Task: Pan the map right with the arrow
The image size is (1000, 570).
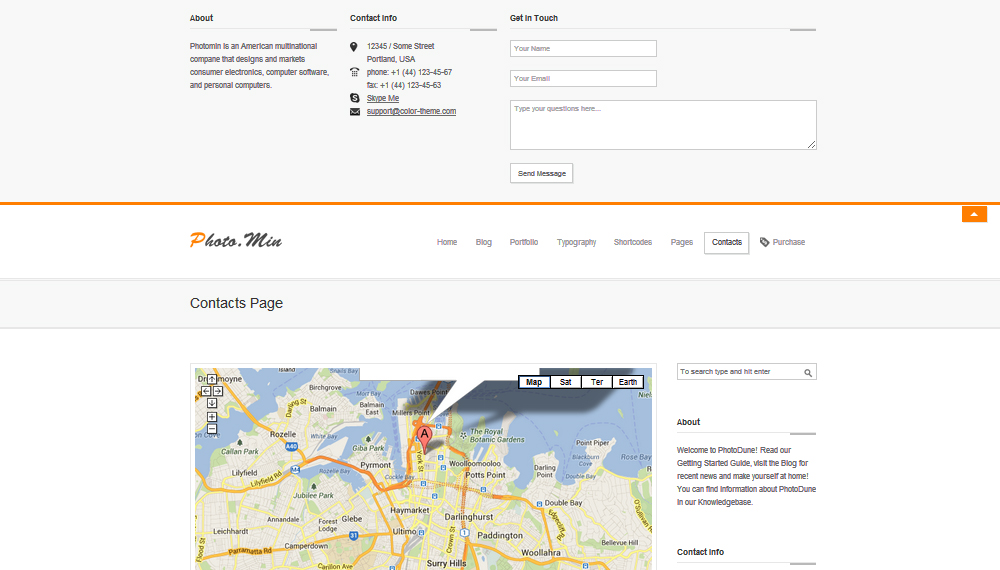Action: pyautogui.click(x=218, y=391)
